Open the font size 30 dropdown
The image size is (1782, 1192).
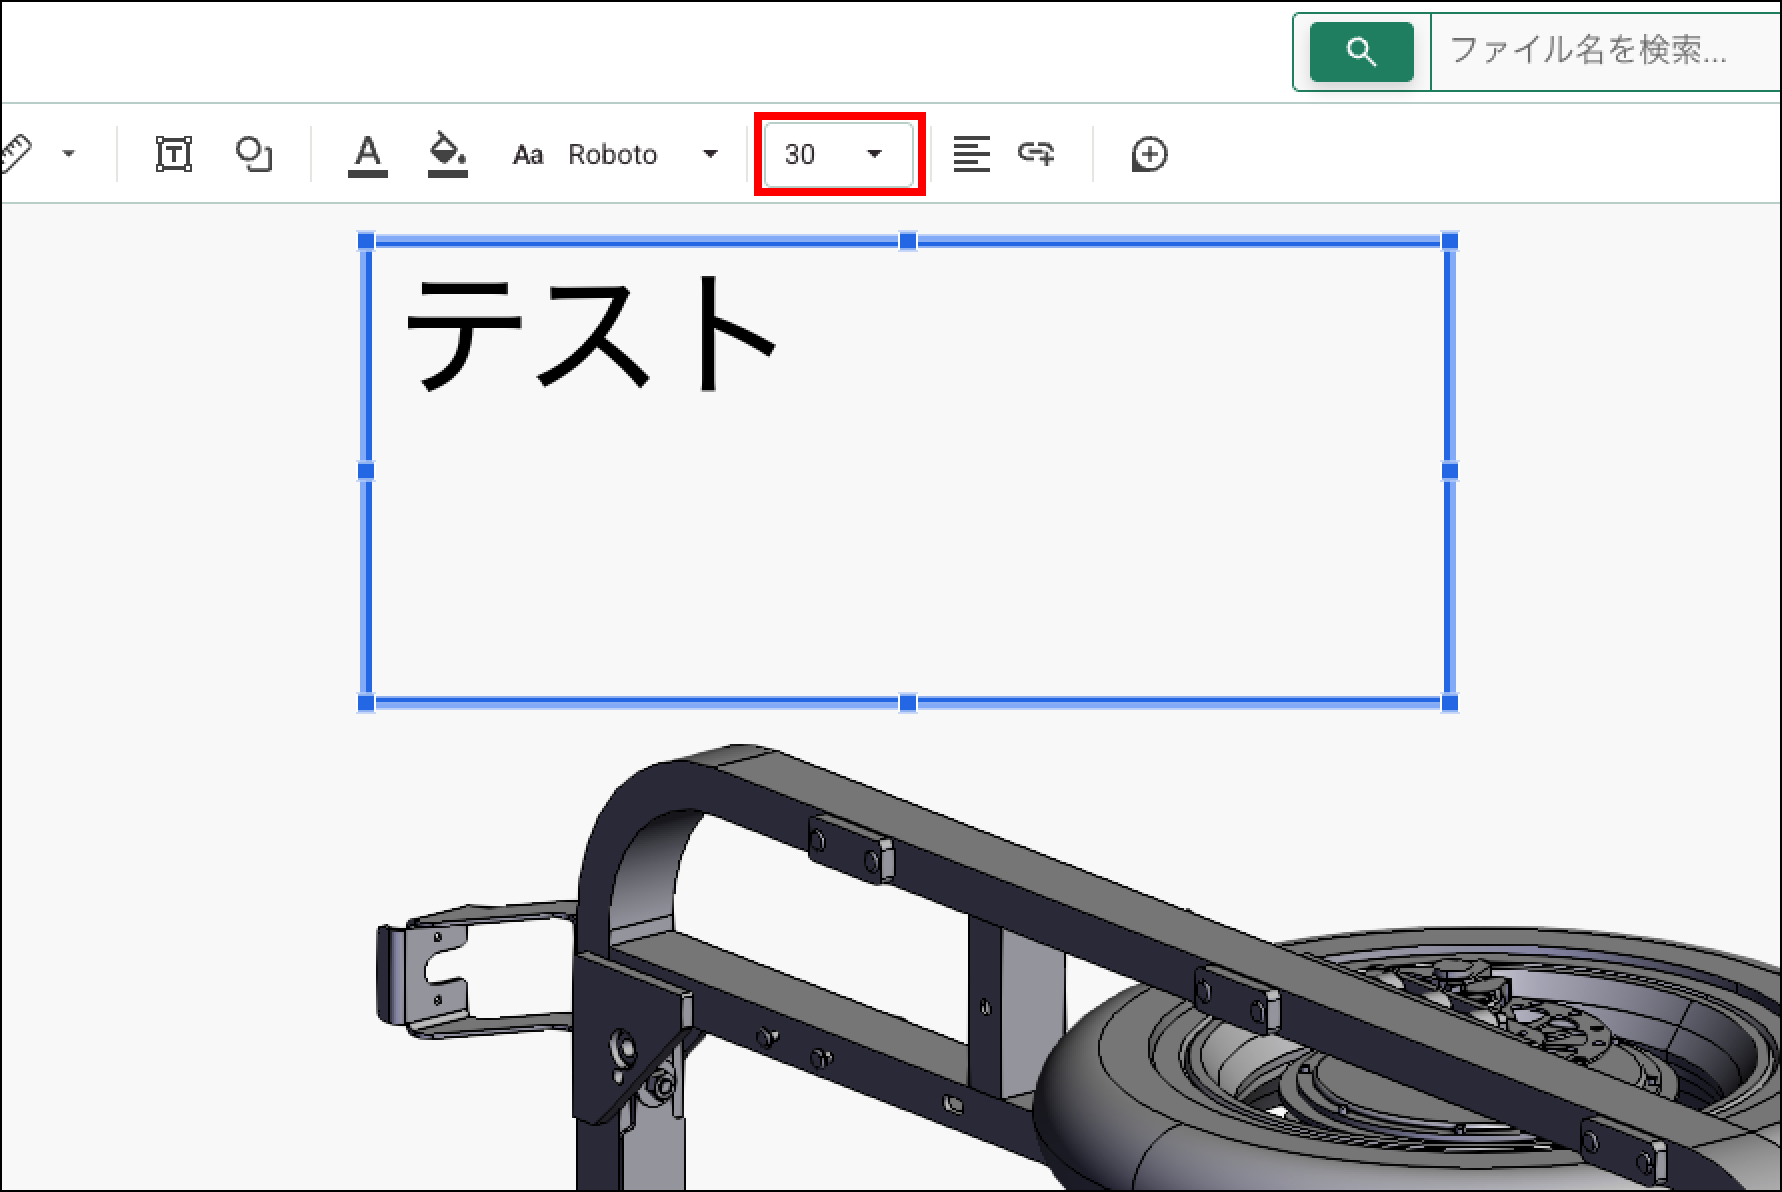click(838, 154)
